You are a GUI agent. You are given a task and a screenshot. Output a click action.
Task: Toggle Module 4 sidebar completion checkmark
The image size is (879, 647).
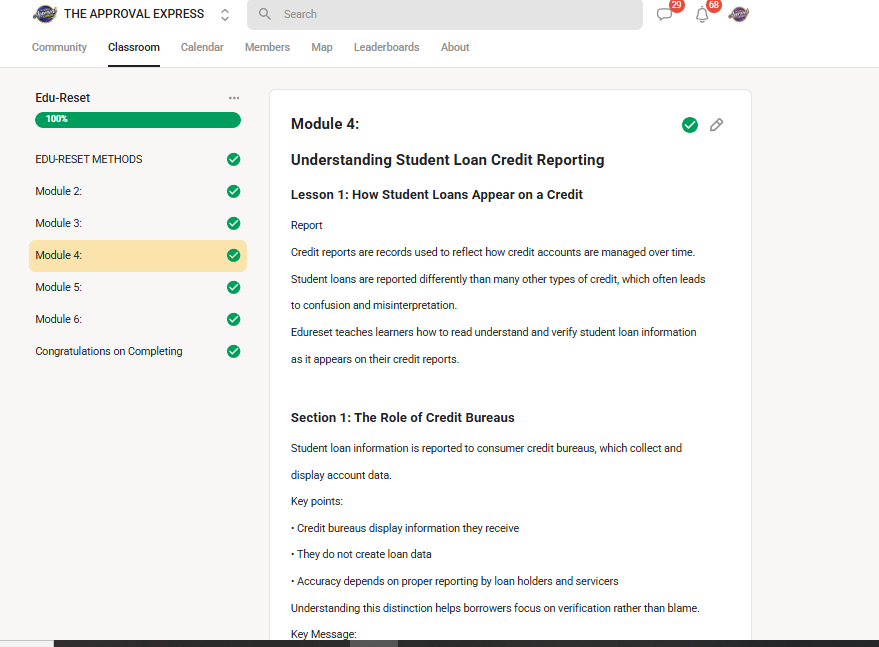(234, 255)
